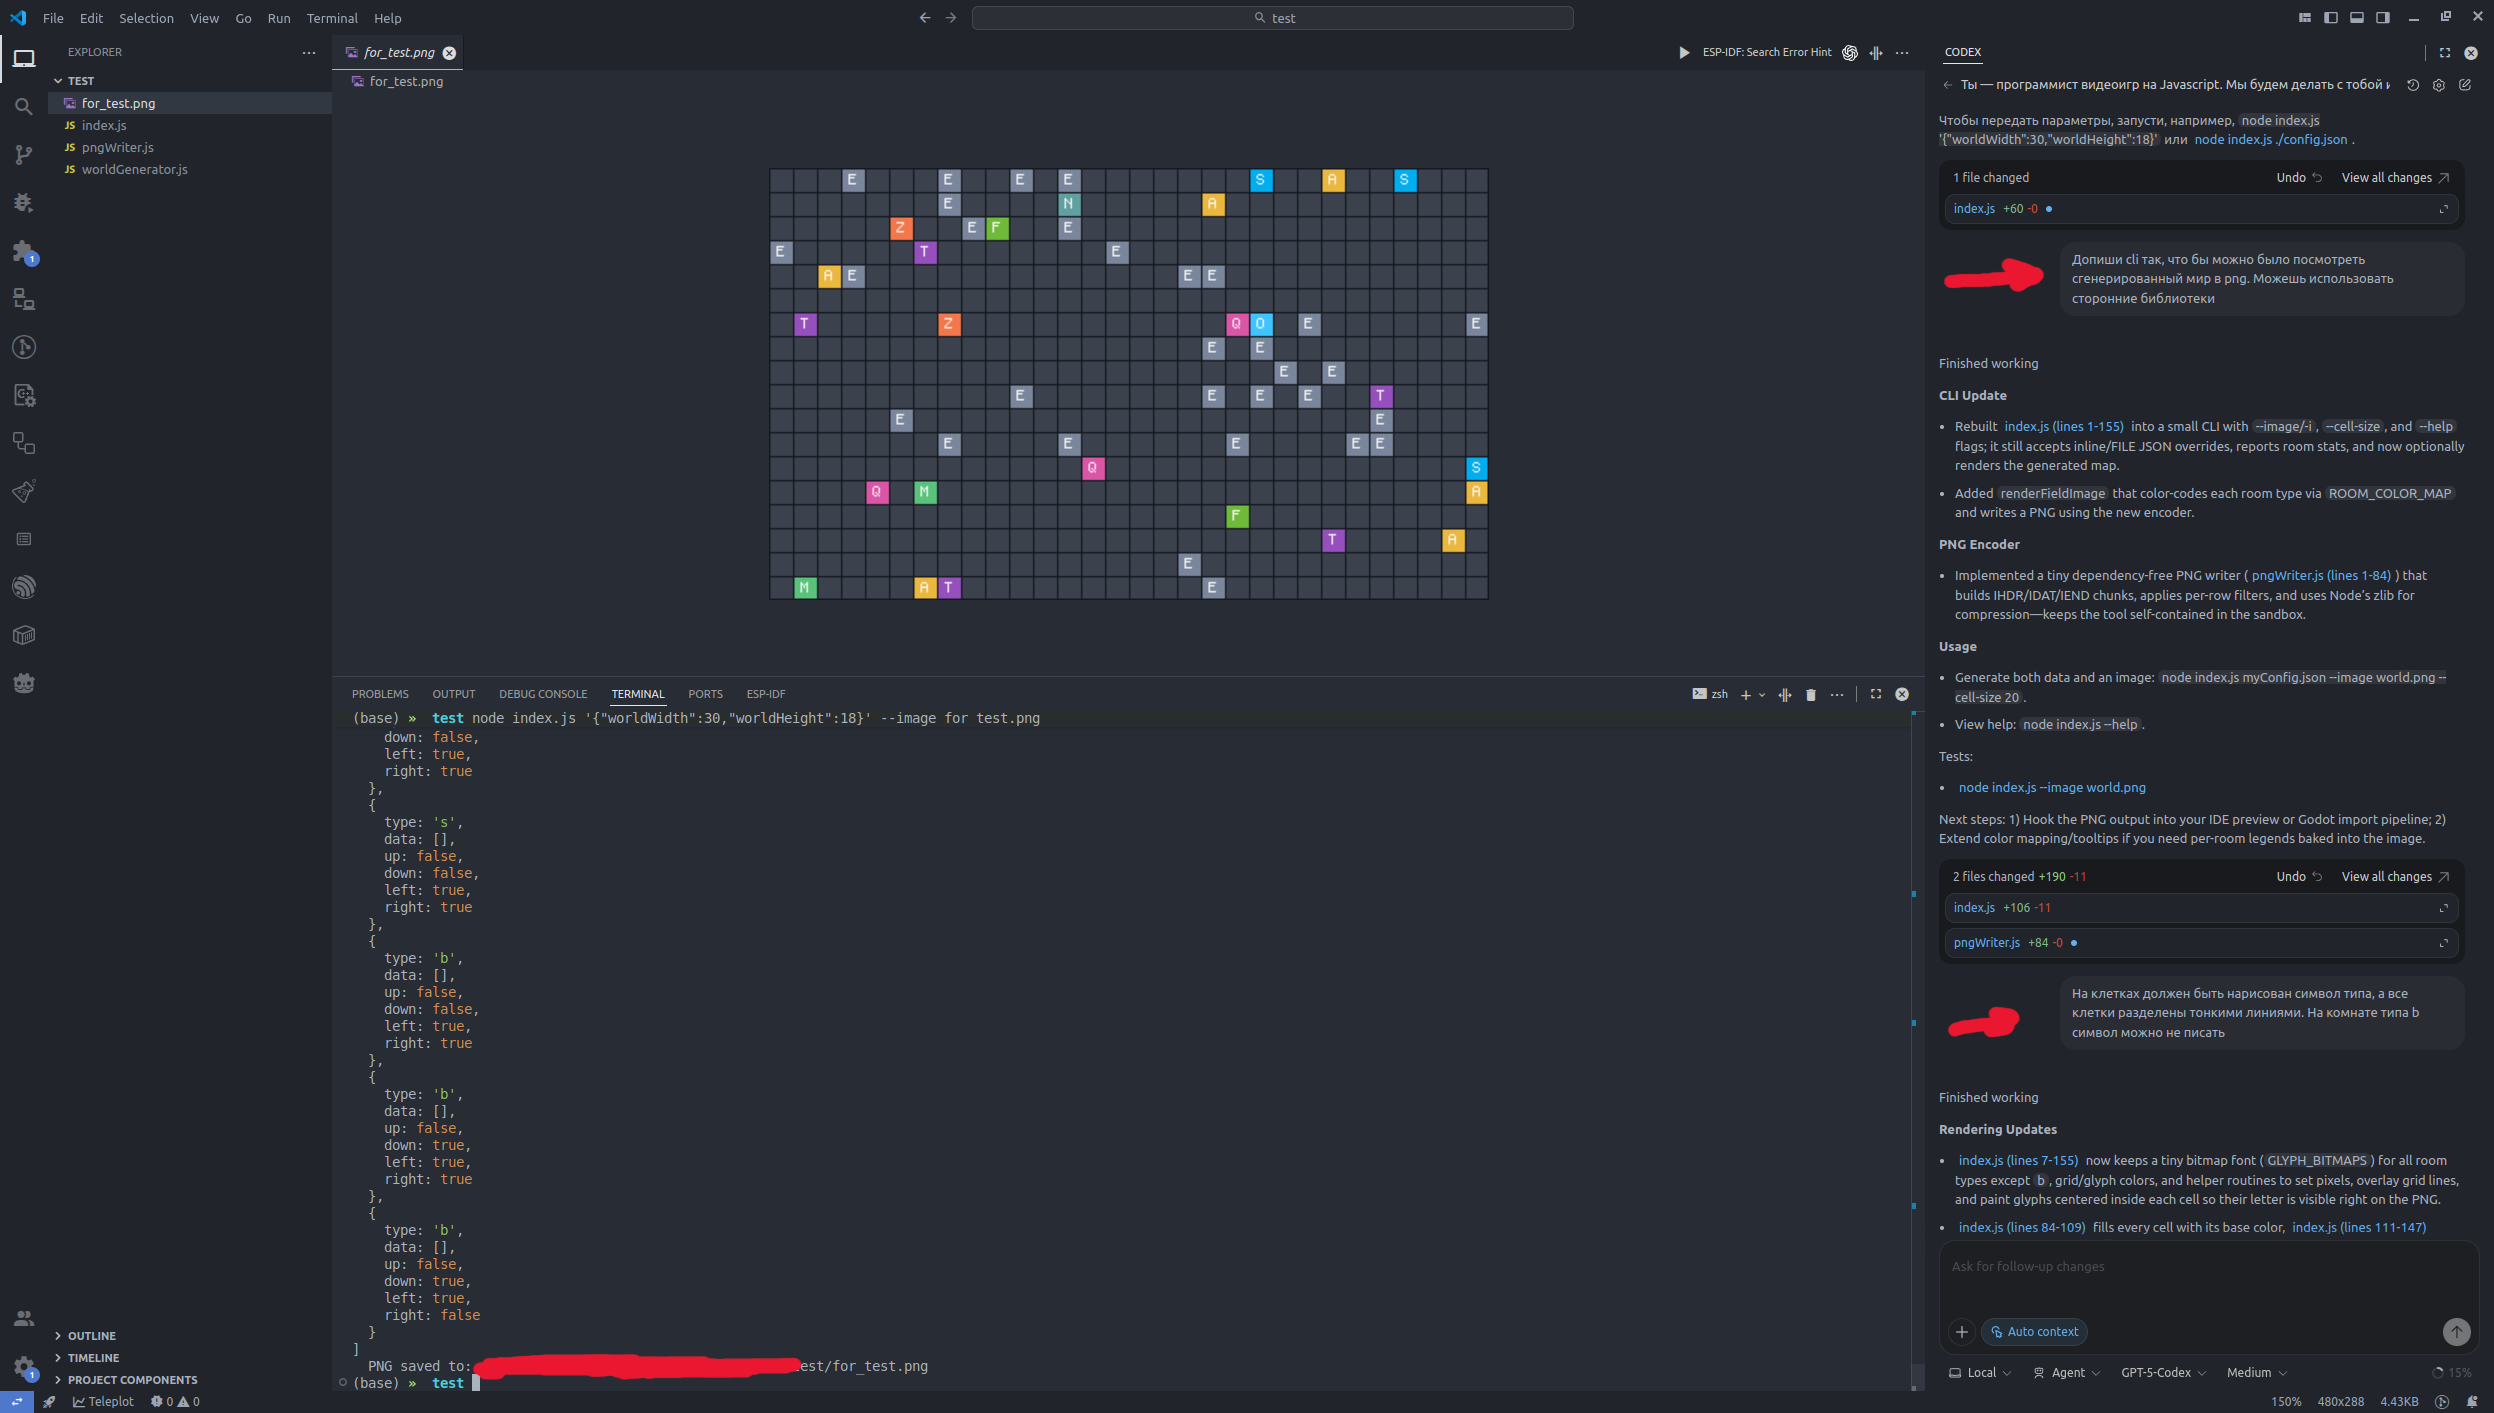Viewport: 2494px width, 1413px height.
Task: Expand the OUTLINE section
Action: (91, 1336)
